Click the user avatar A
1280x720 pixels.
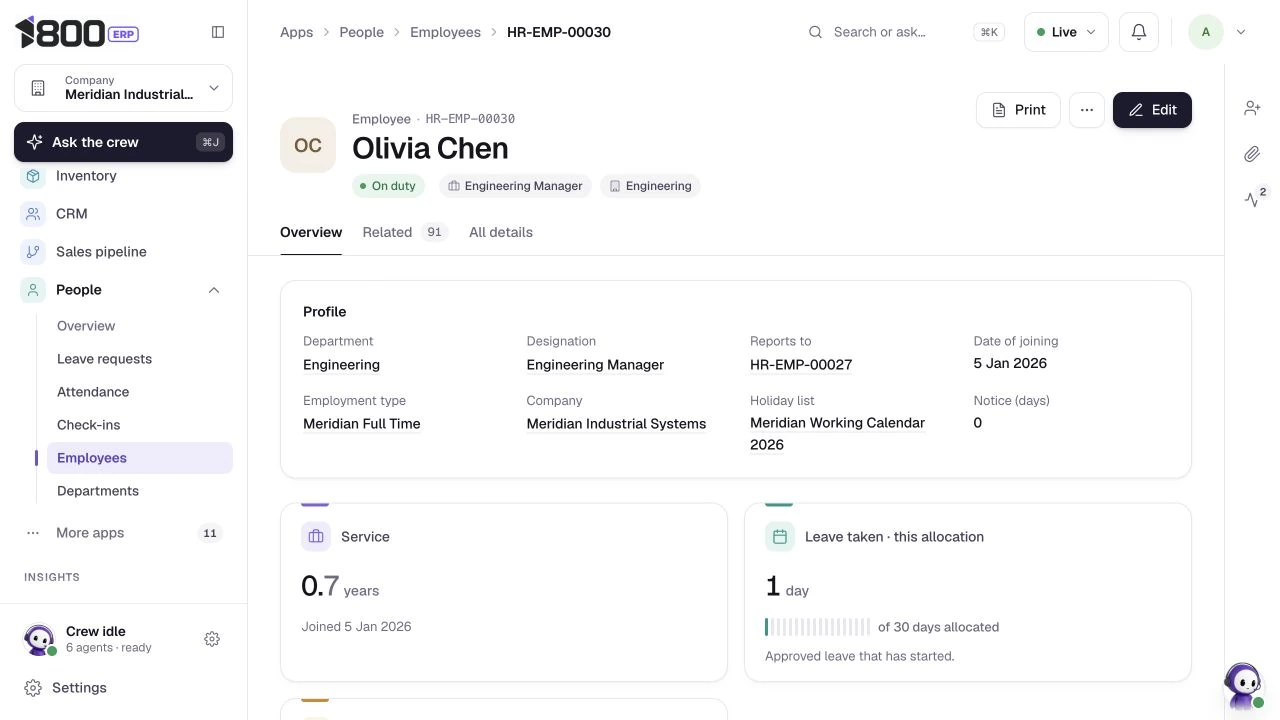pyautogui.click(x=1206, y=32)
